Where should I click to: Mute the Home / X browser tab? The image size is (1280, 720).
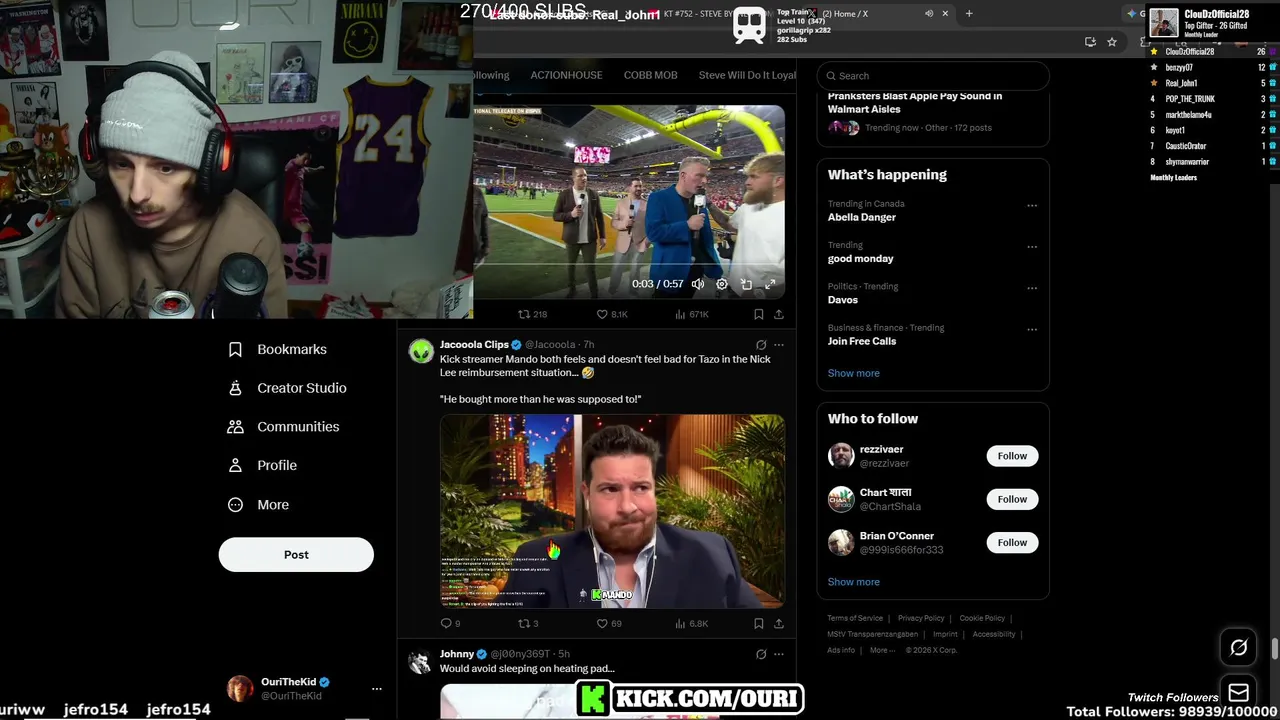click(x=929, y=14)
